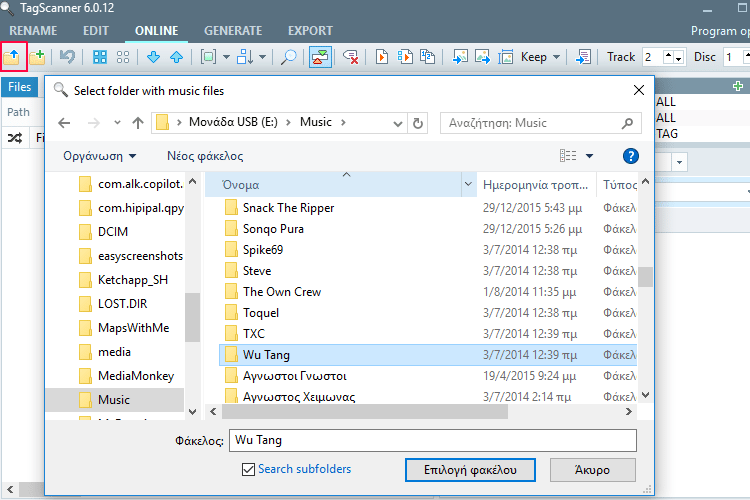Open the Όνομα column filter dropdown
Viewport: 750px width, 500px height.
(x=468, y=184)
